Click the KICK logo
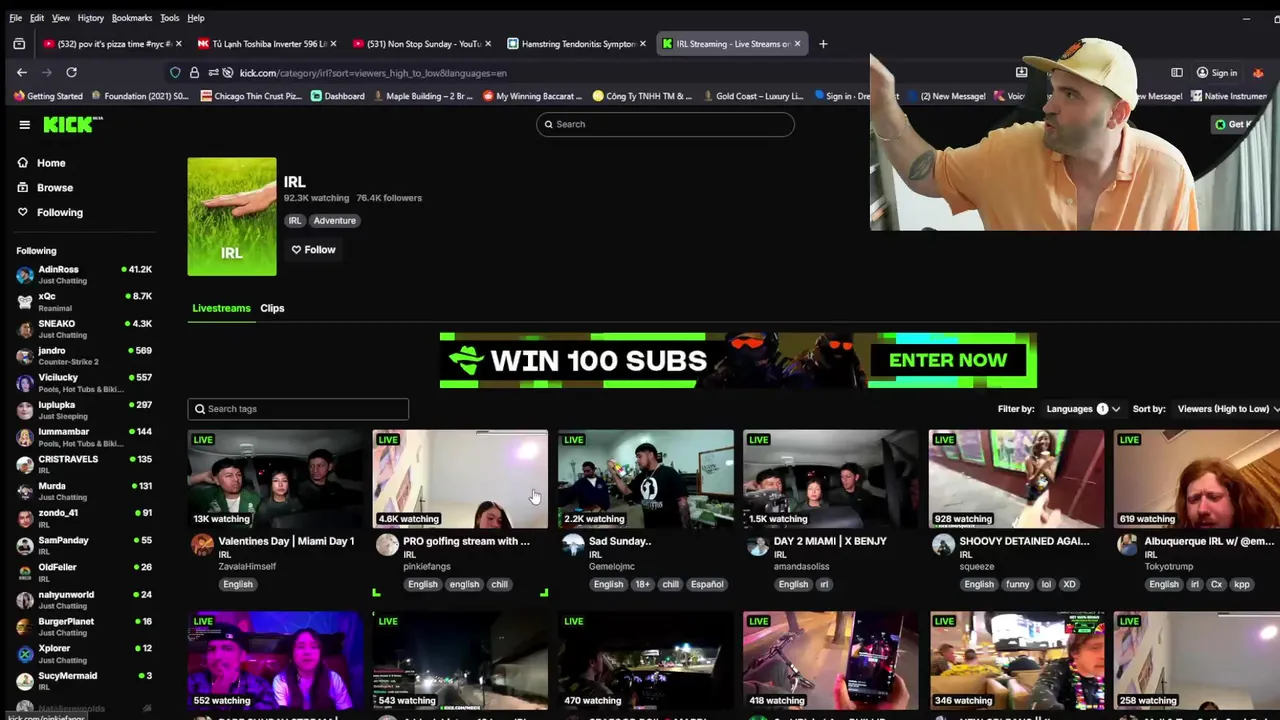Screen dimensions: 1280x720 [x=73, y=124]
